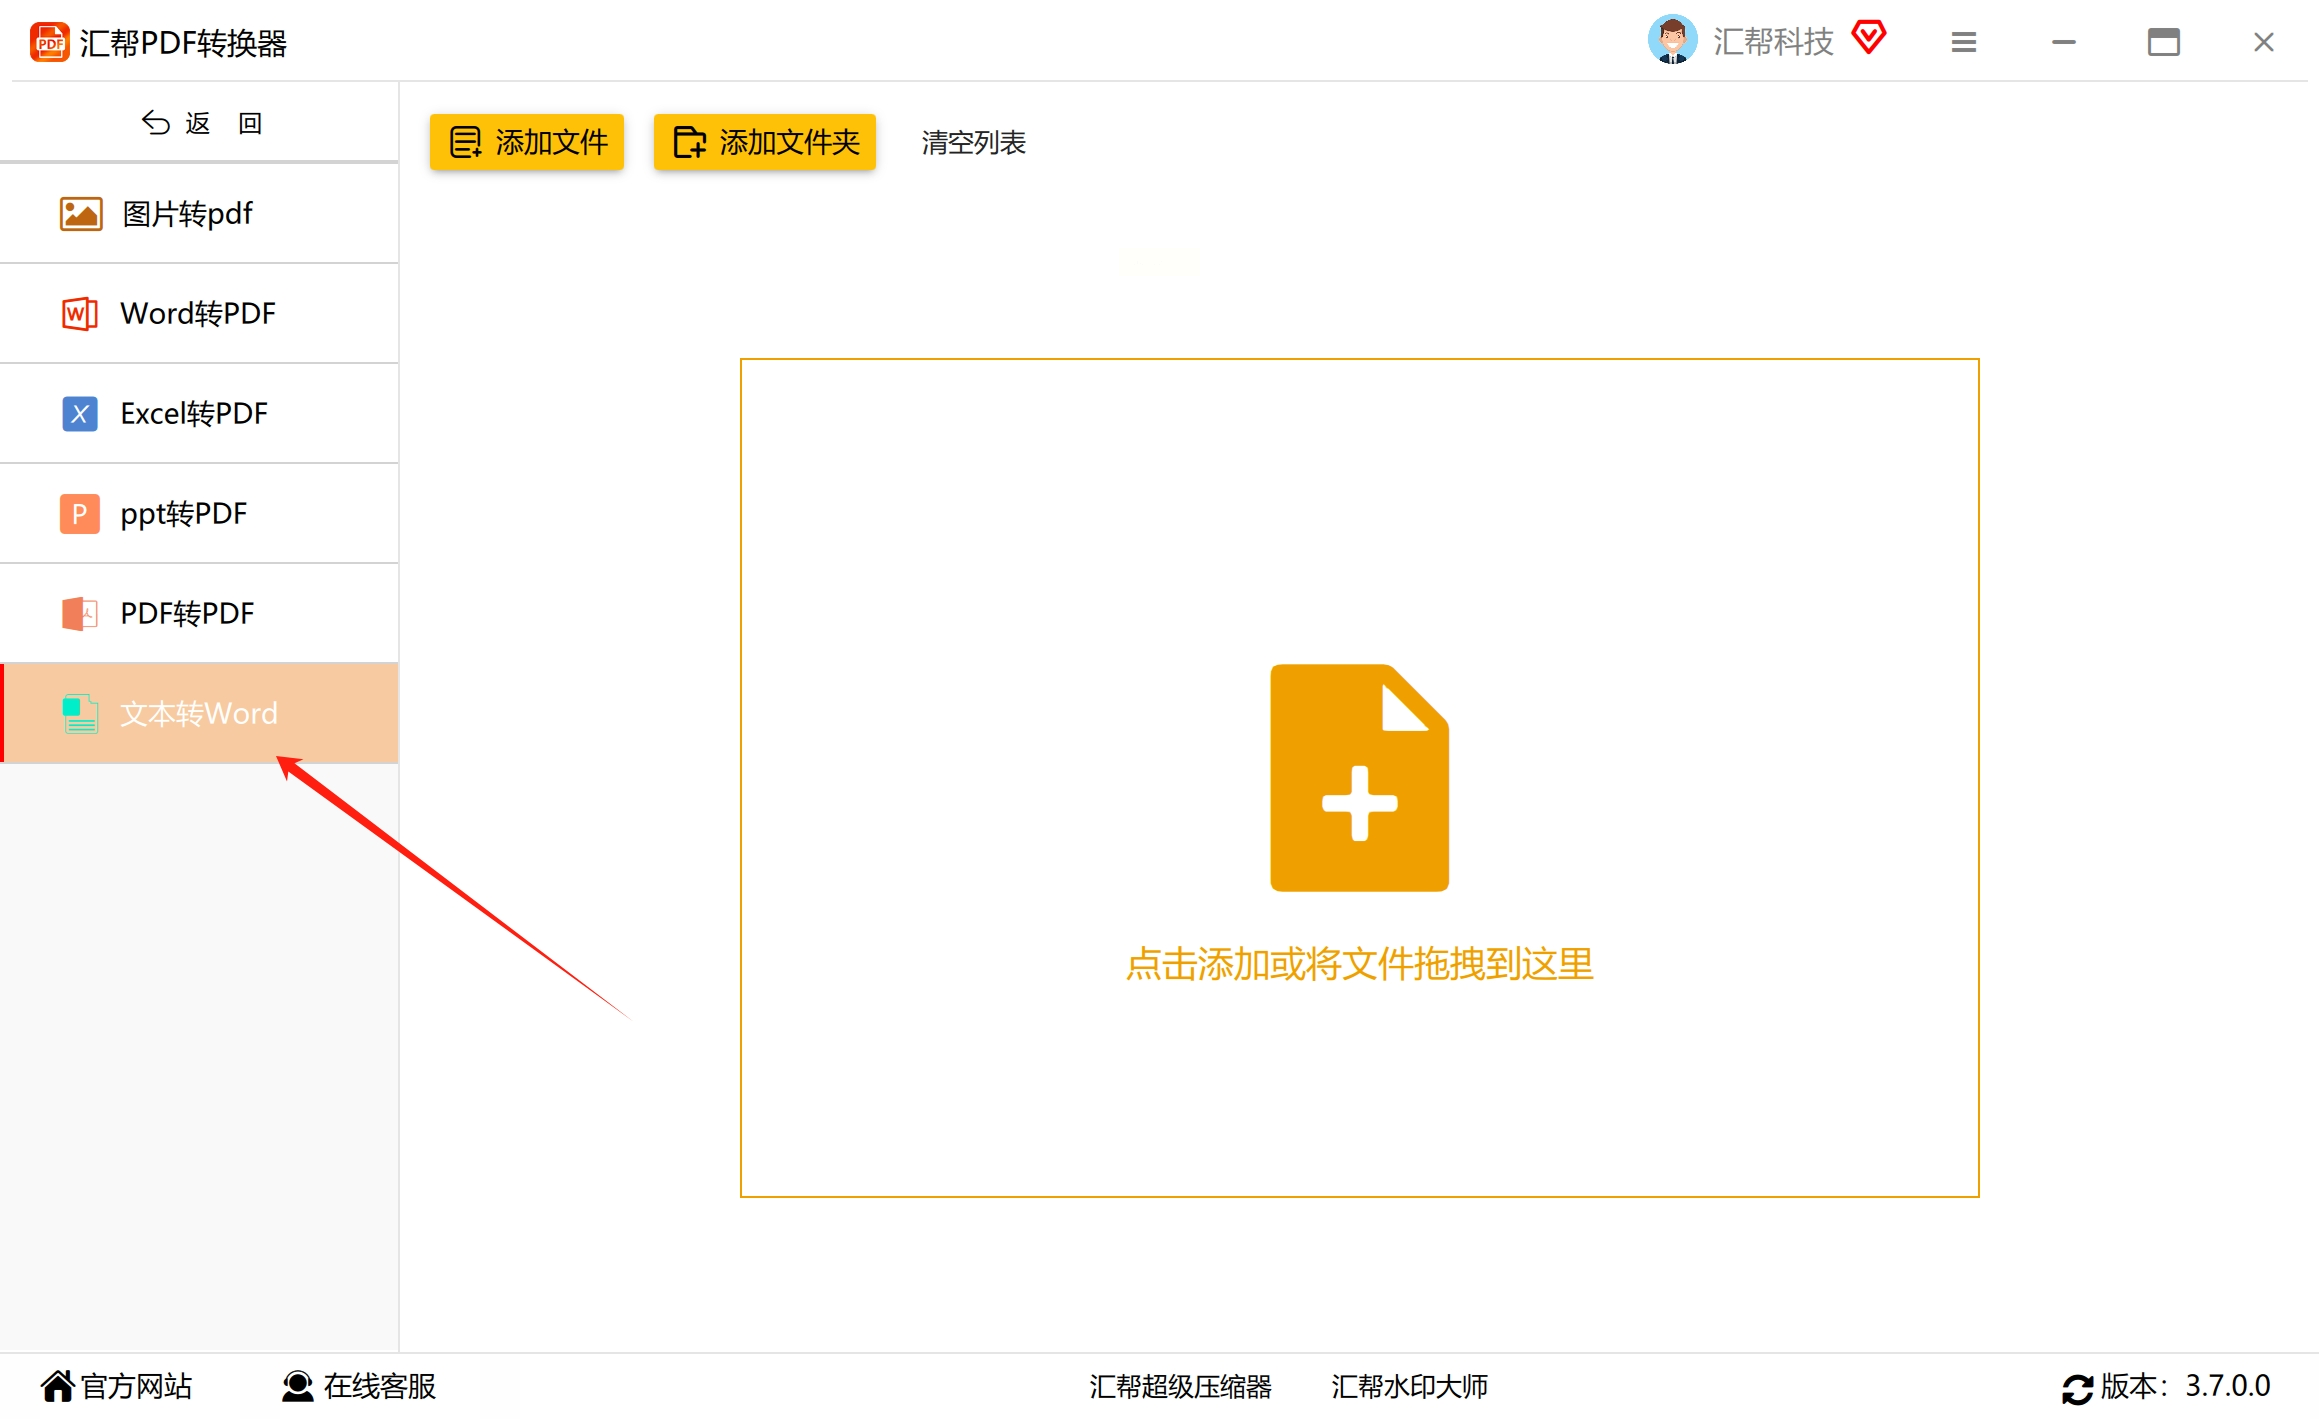Click the 在线客服 headset icon
This screenshot has width=2319, height=1419.
point(297,1386)
